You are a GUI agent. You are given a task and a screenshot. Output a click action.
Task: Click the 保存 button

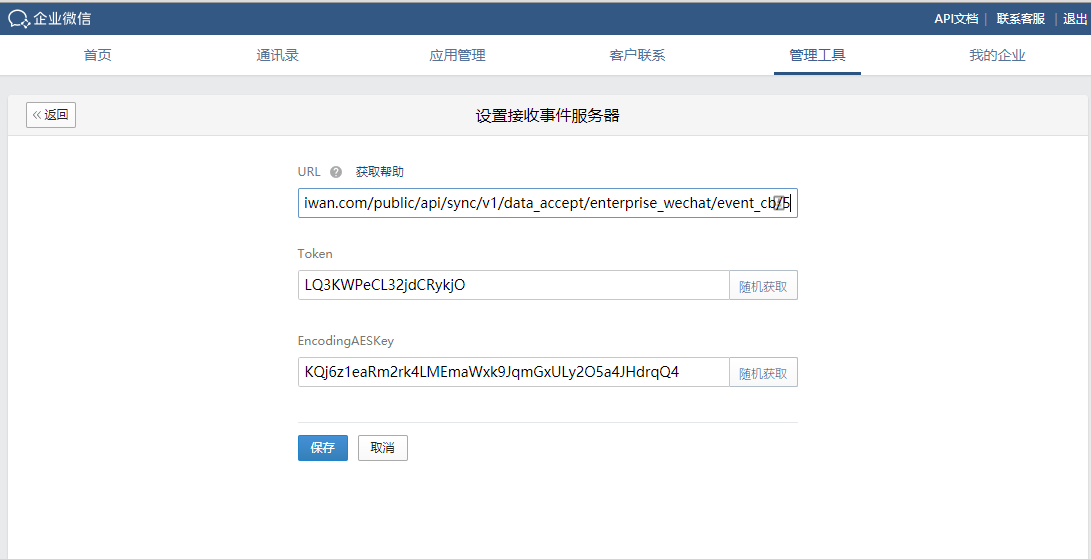tap(323, 448)
